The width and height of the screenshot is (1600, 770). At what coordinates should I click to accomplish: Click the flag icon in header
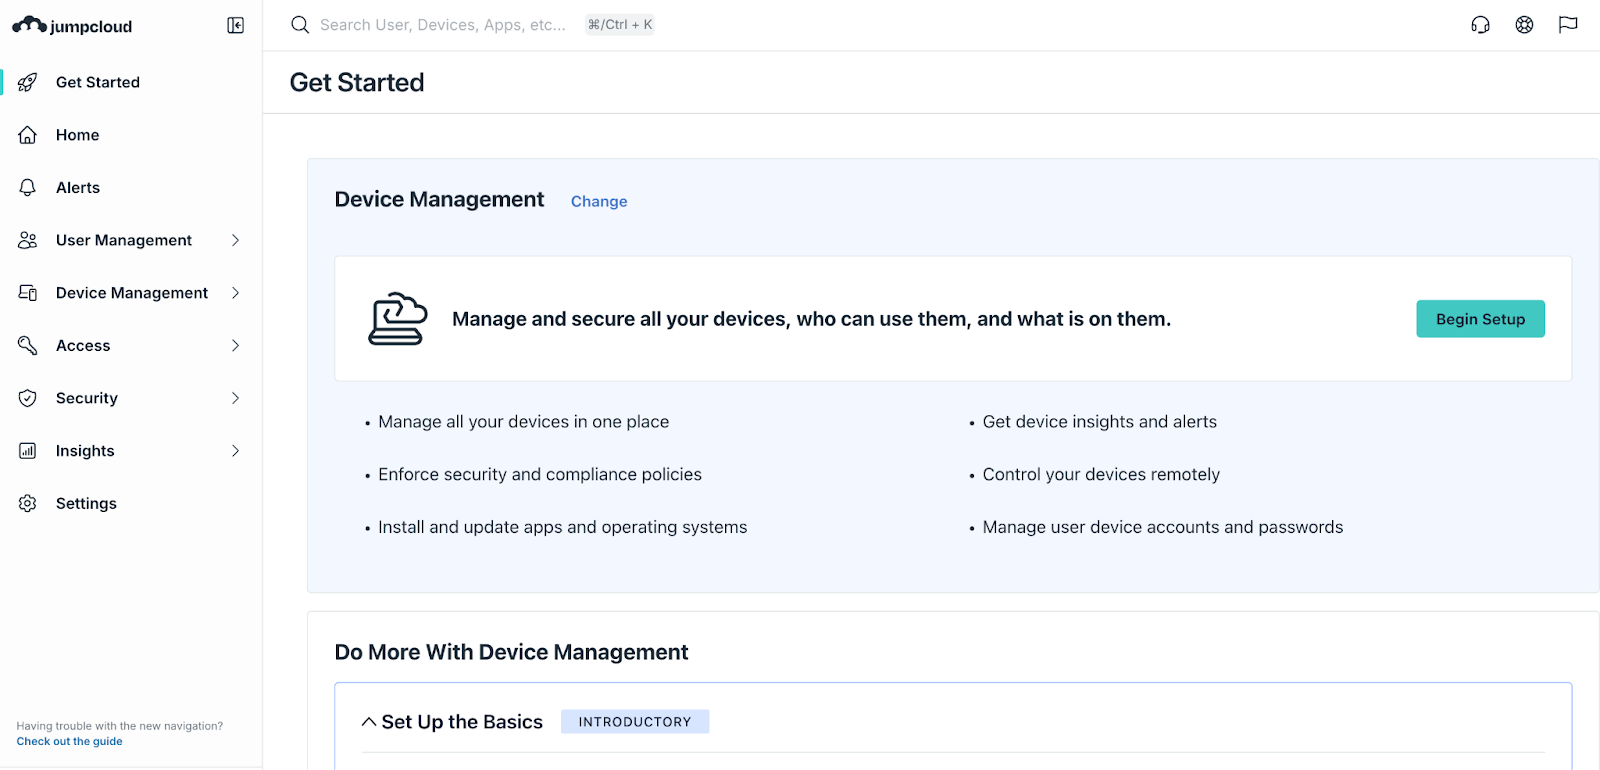coord(1568,25)
